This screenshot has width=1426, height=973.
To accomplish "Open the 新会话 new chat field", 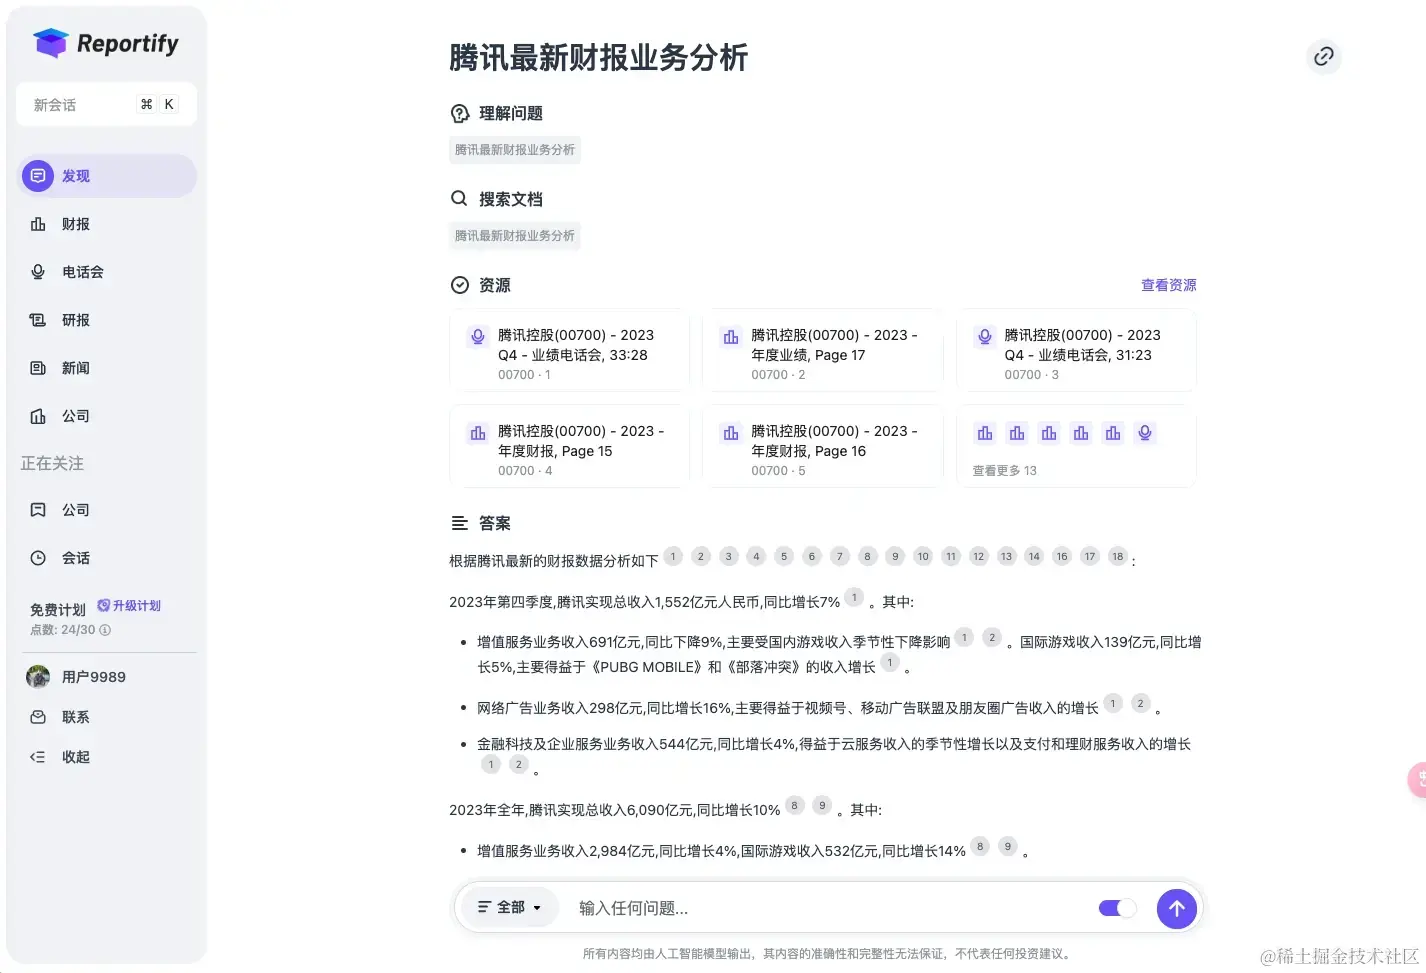I will coord(106,104).
